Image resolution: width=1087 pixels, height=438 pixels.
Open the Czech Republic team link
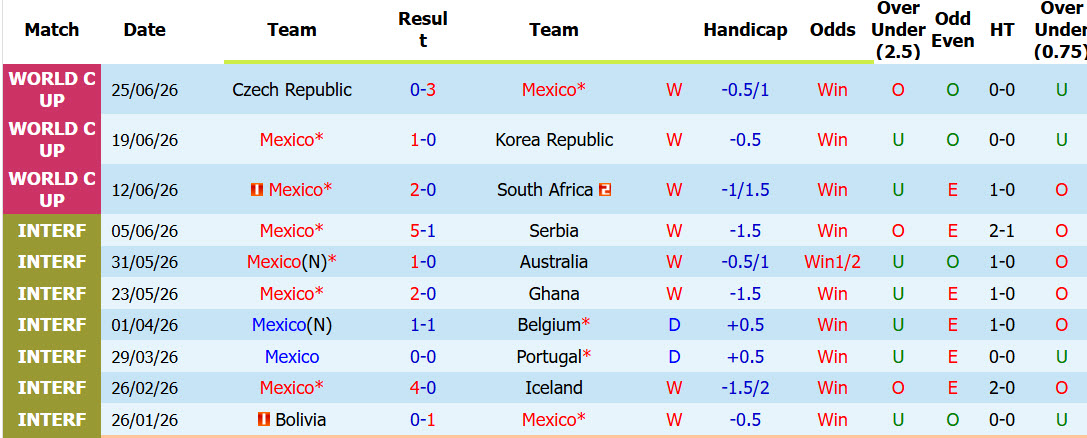(292, 89)
